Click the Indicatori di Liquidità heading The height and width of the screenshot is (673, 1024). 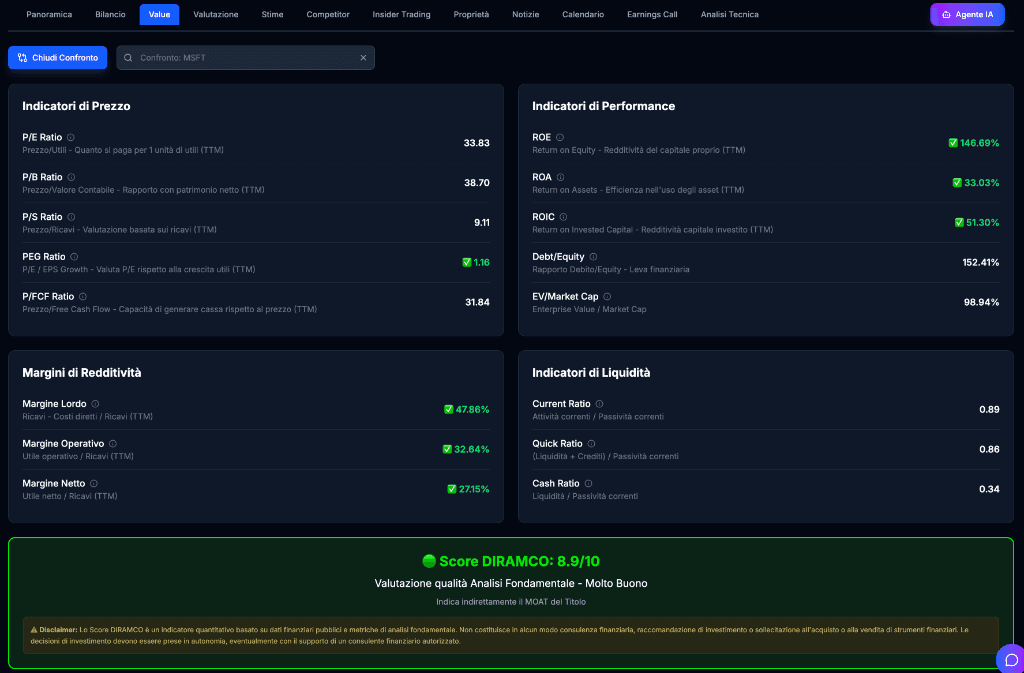pos(591,373)
